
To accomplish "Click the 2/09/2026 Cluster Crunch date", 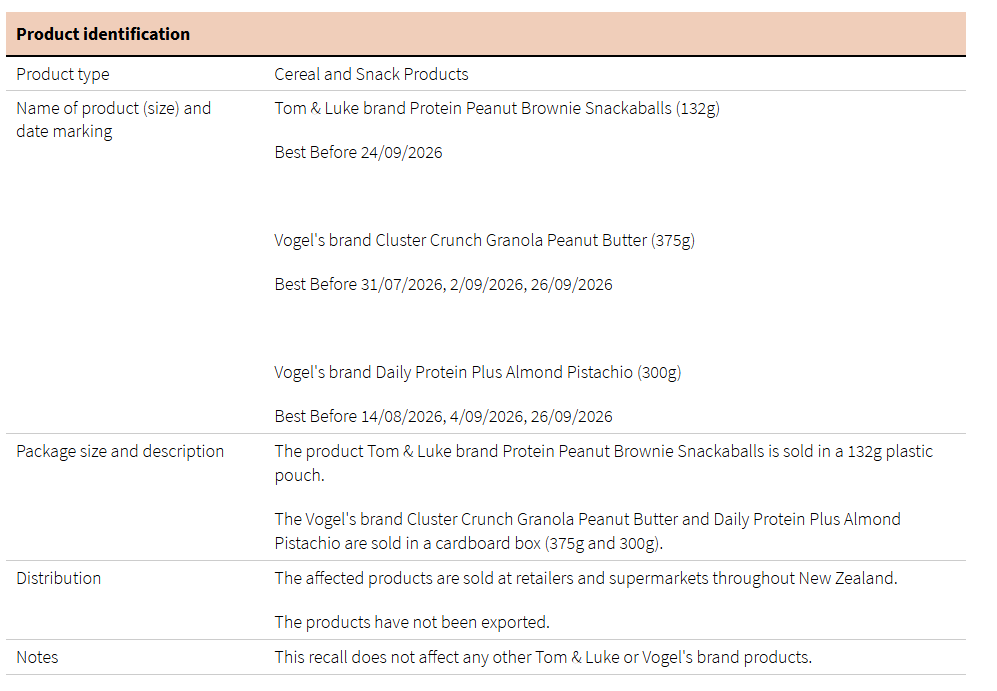I will click(x=487, y=284).
